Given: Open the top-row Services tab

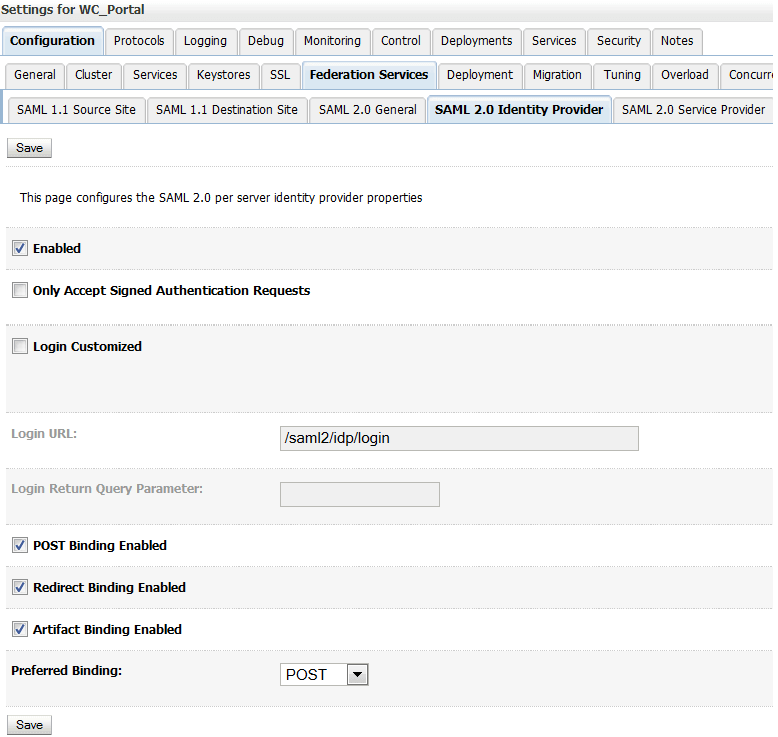Looking at the screenshot, I should tap(554, 41).
